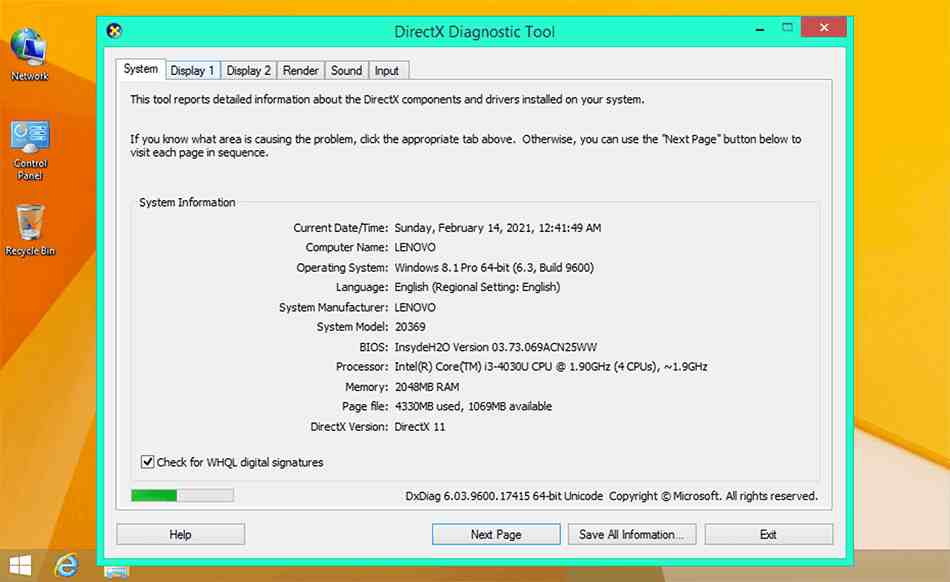
Task: Click Save All Information button
Action: [x=631, y=535]
